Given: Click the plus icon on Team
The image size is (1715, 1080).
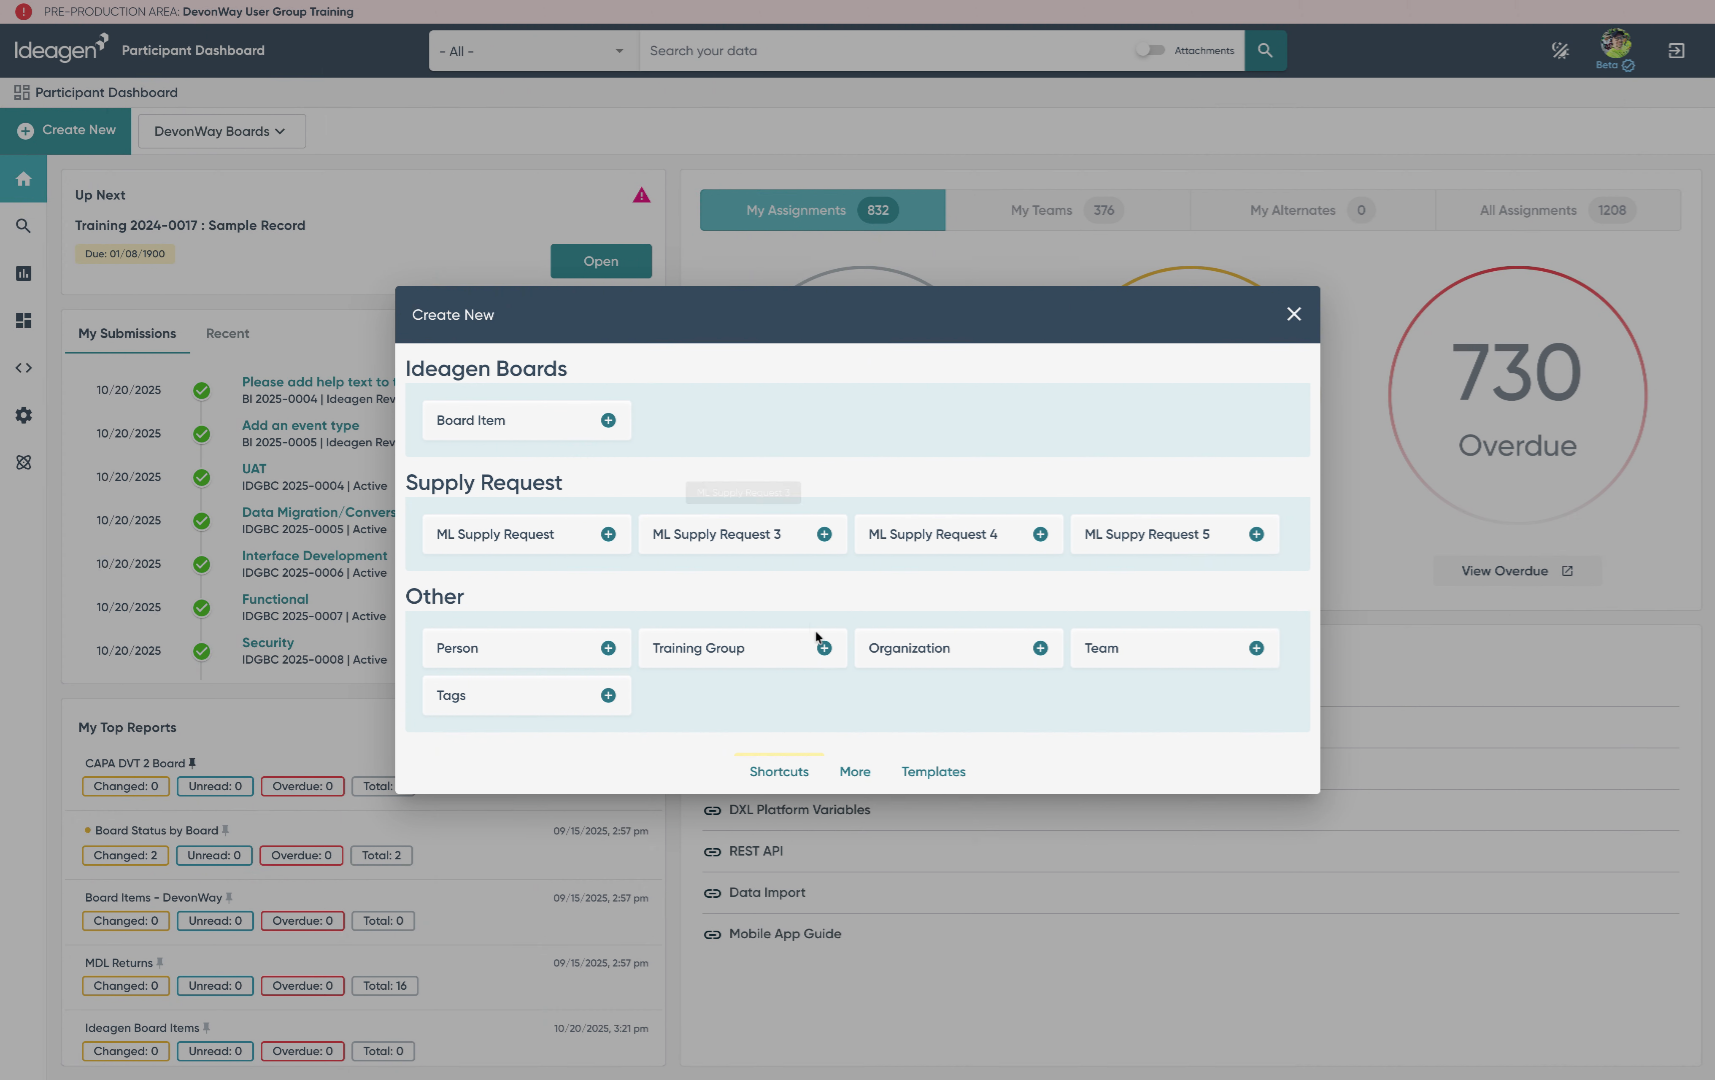Looking at the screenshot, I should pos(1256,649).
